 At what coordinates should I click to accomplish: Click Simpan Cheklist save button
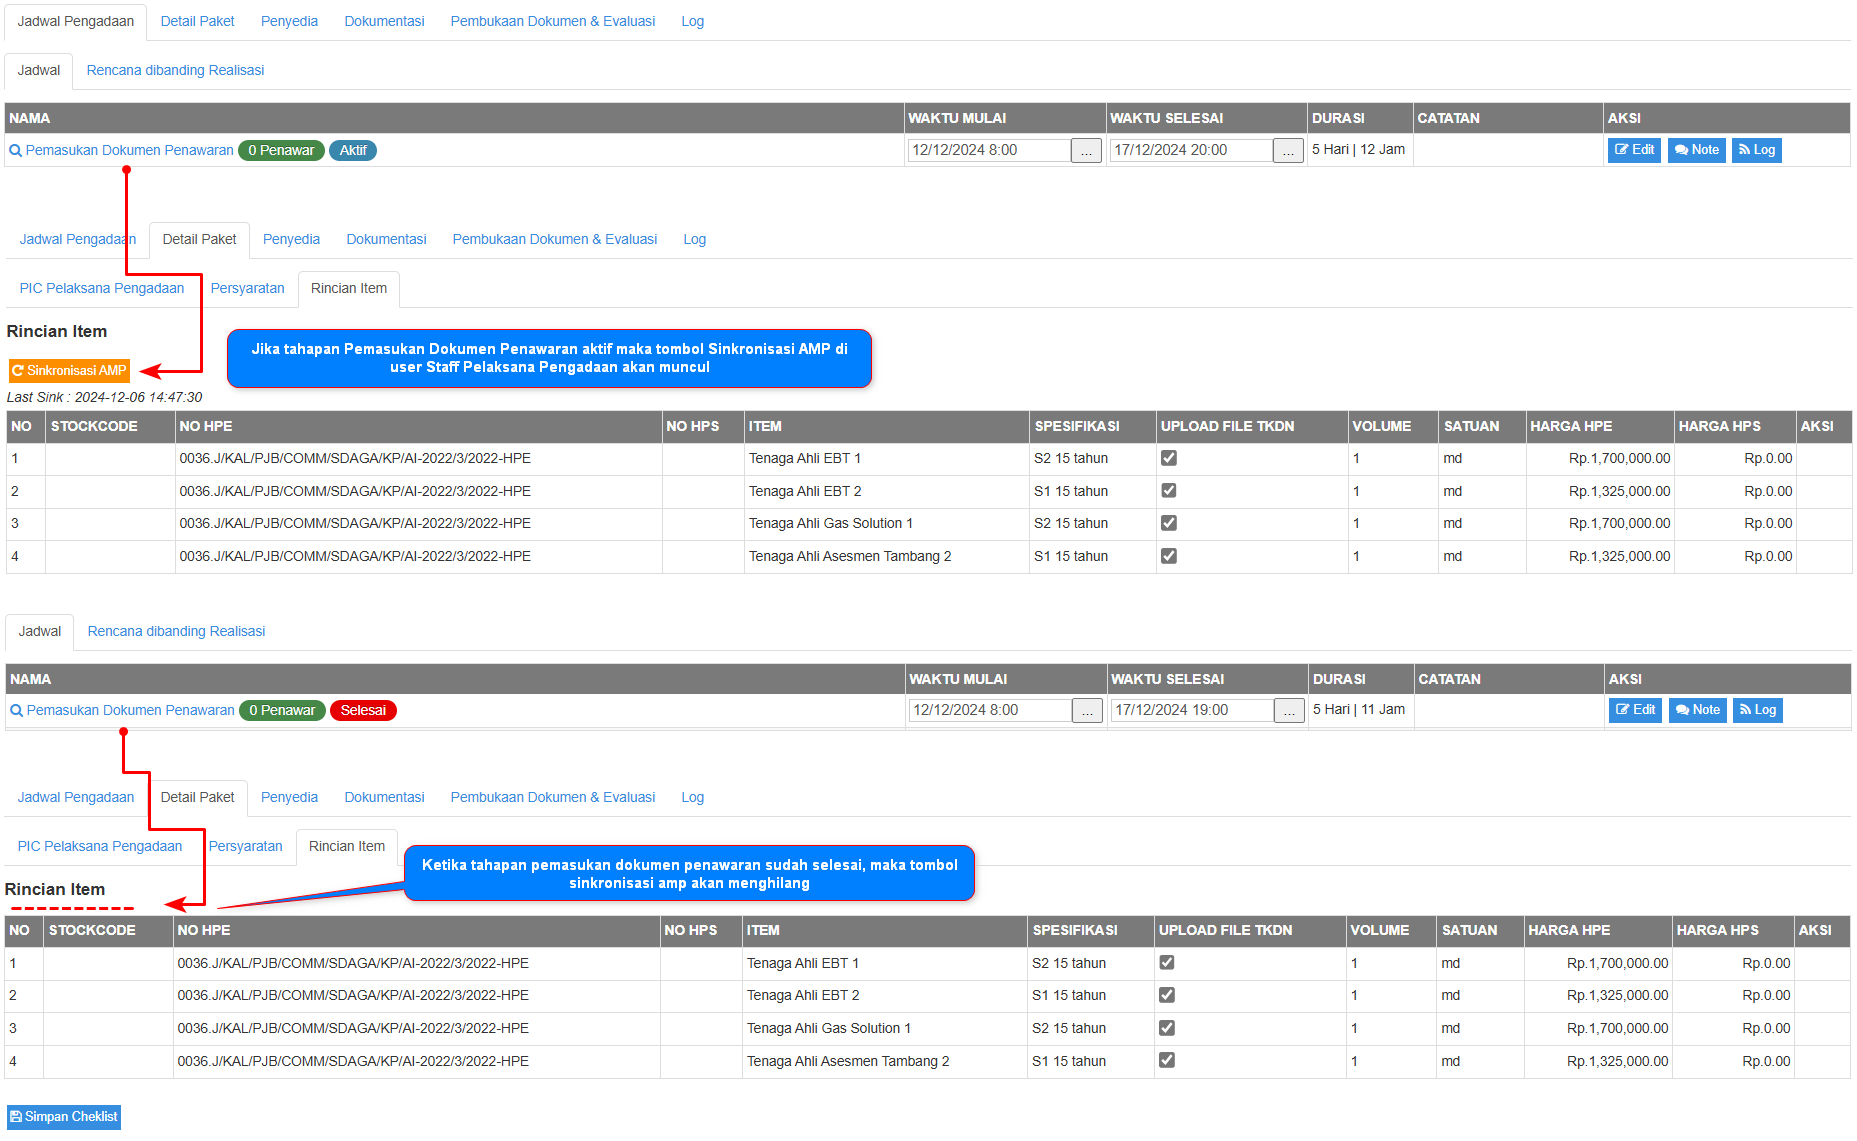click(64, 1116)
